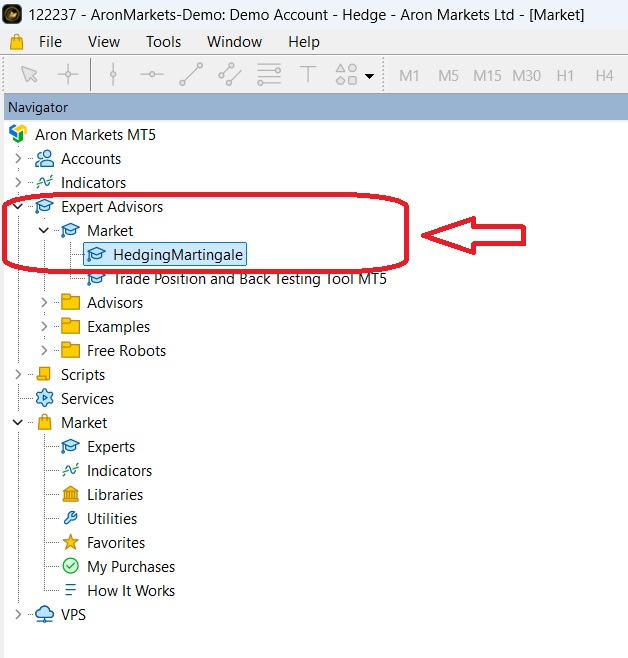Image resolution: width=628 pixels, height=658 pixels.
Task: Open the View menu
Action: coord(103,42)
